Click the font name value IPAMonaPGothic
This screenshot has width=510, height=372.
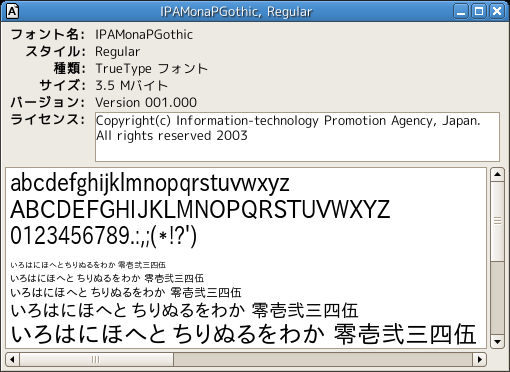[x=144, y=35]
